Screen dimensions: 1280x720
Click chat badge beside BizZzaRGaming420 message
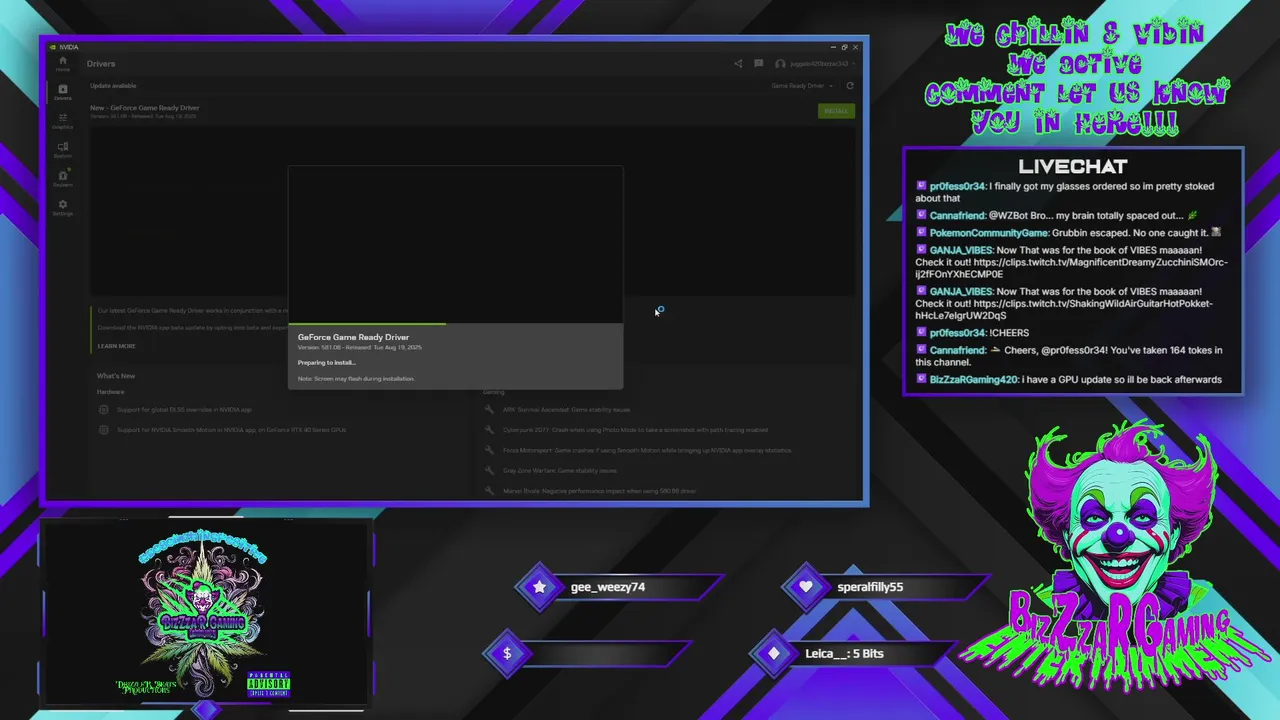coord(921,380)
